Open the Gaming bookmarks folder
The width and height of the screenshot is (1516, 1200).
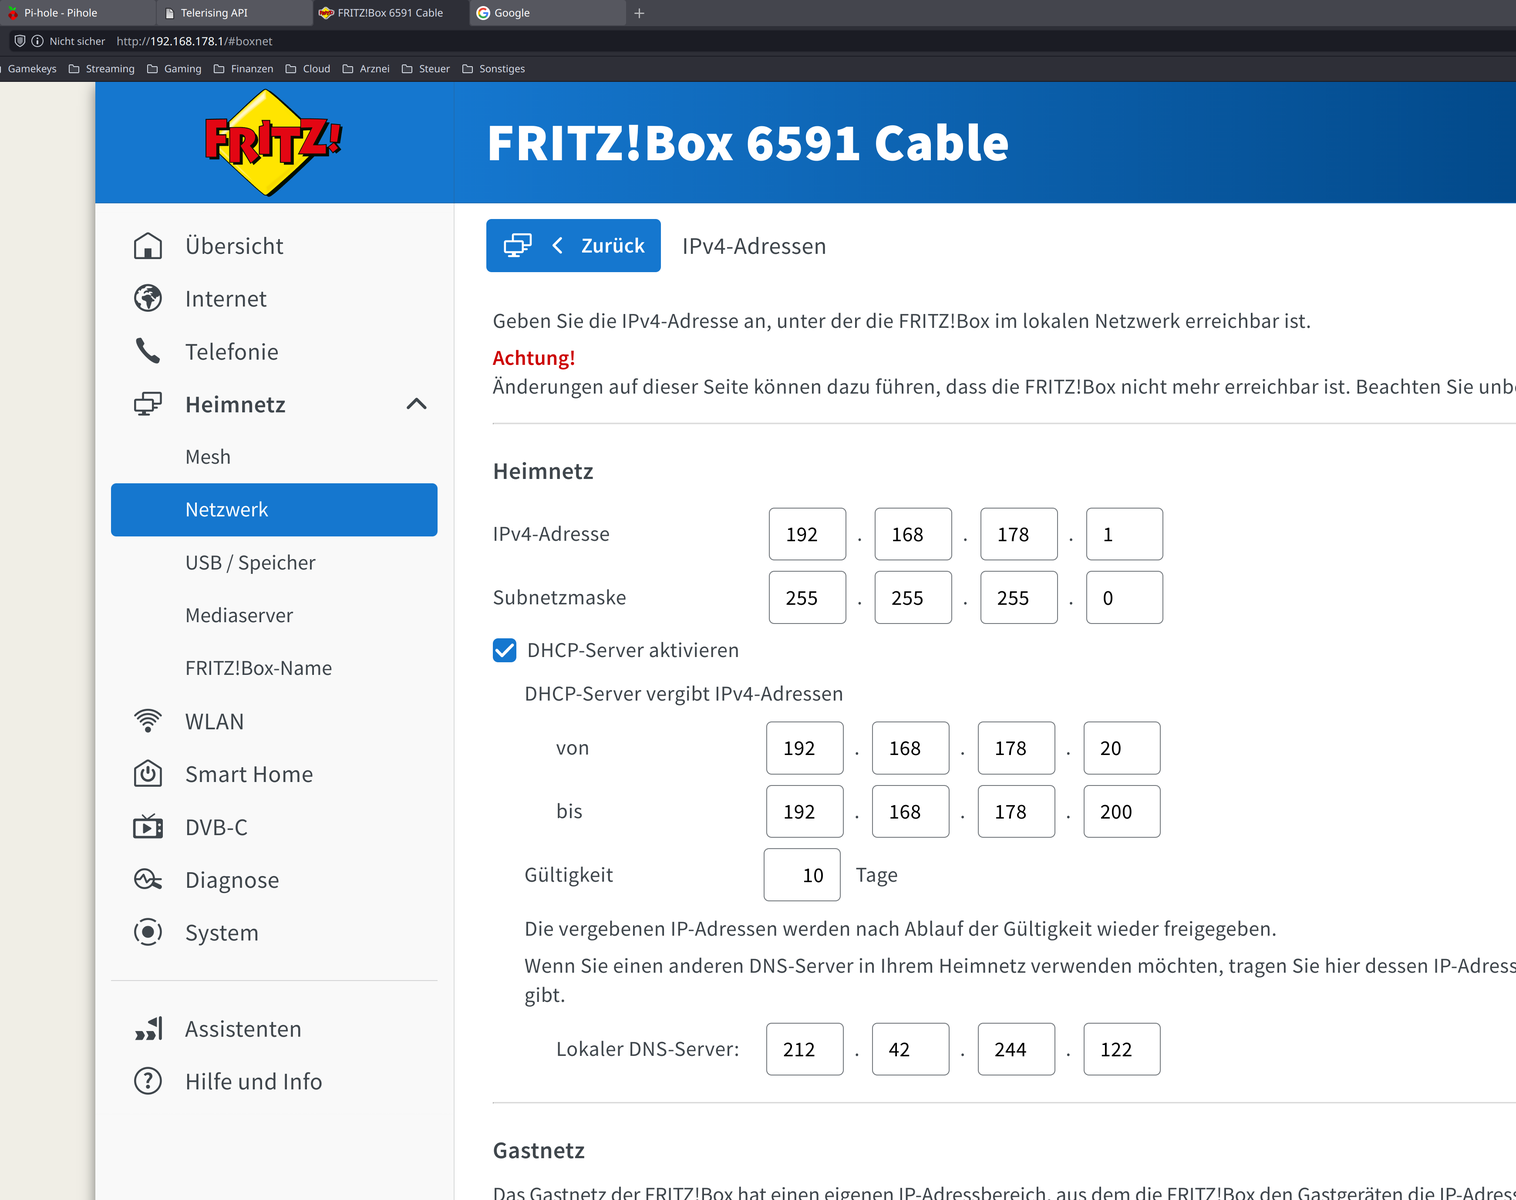[x=174, y=69]
